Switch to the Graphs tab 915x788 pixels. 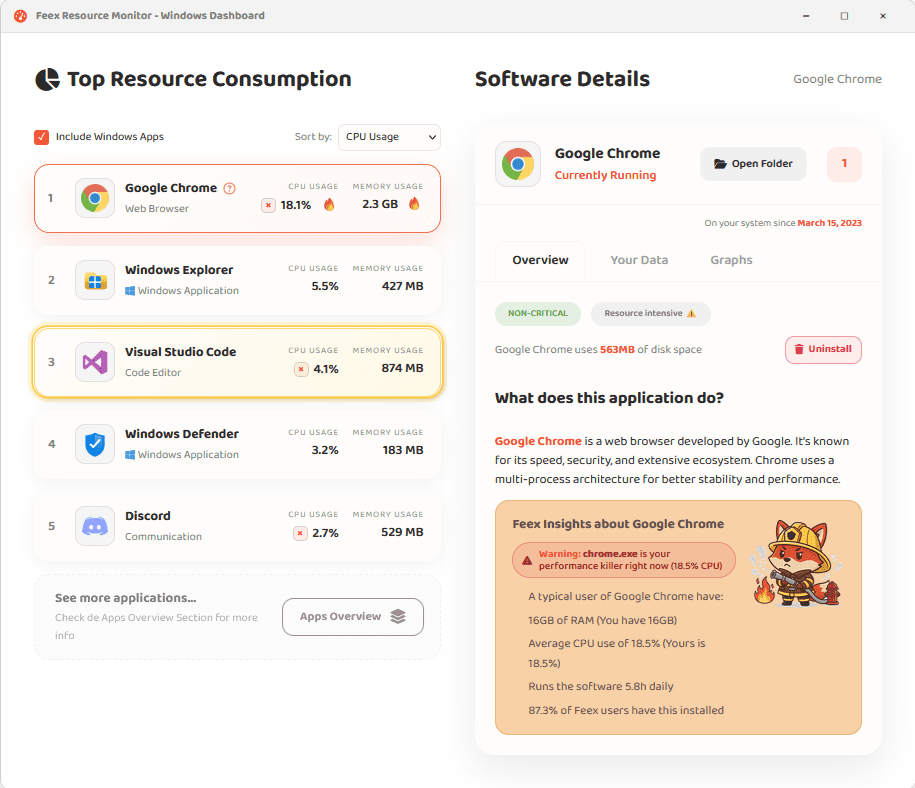pos(731,260)
